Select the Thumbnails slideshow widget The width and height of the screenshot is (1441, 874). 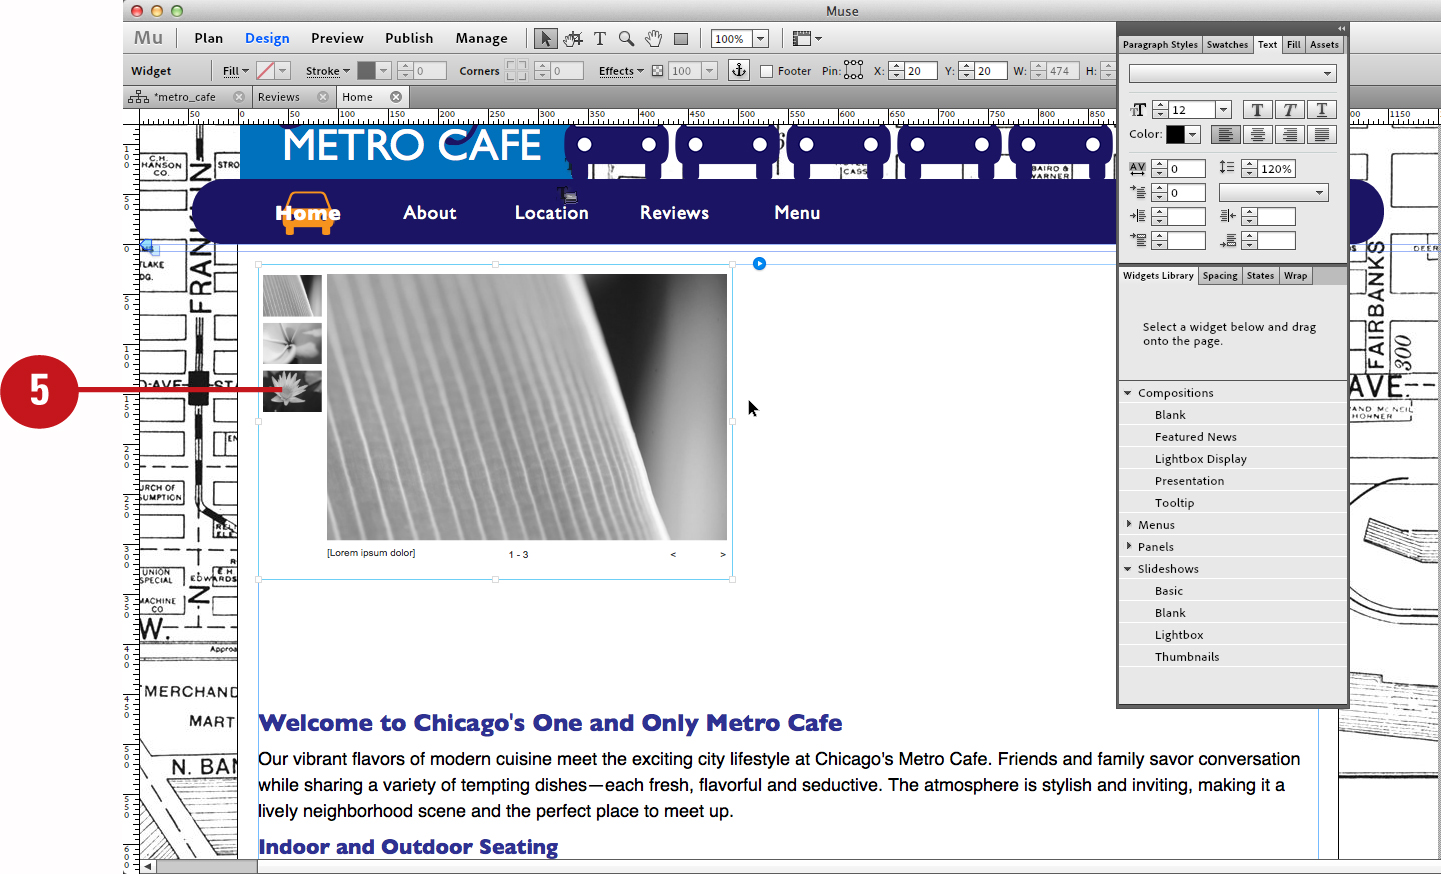[x=1187, y=657]
